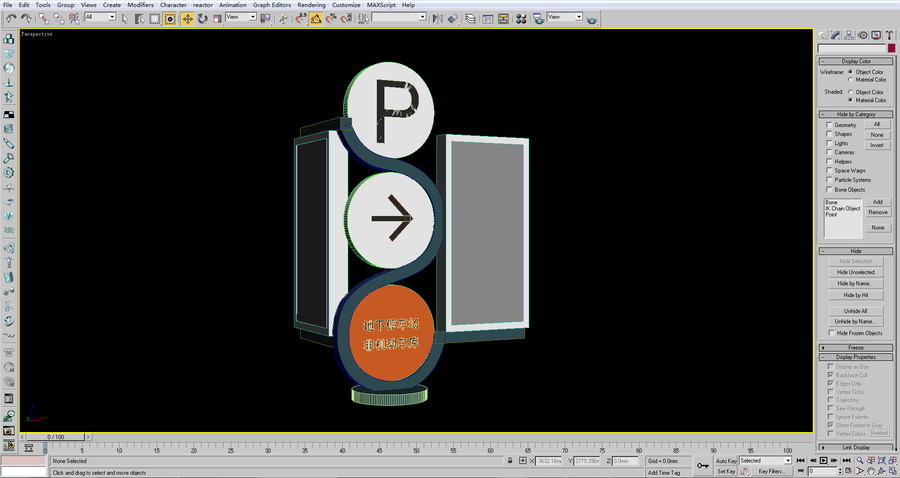Click the Hide by Name button
This screenshot has width=900, height=478.
pos(855,283)
